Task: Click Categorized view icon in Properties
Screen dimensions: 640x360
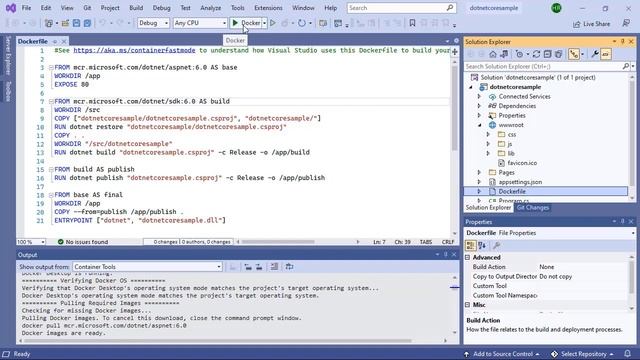Action: tap(471, 245)
